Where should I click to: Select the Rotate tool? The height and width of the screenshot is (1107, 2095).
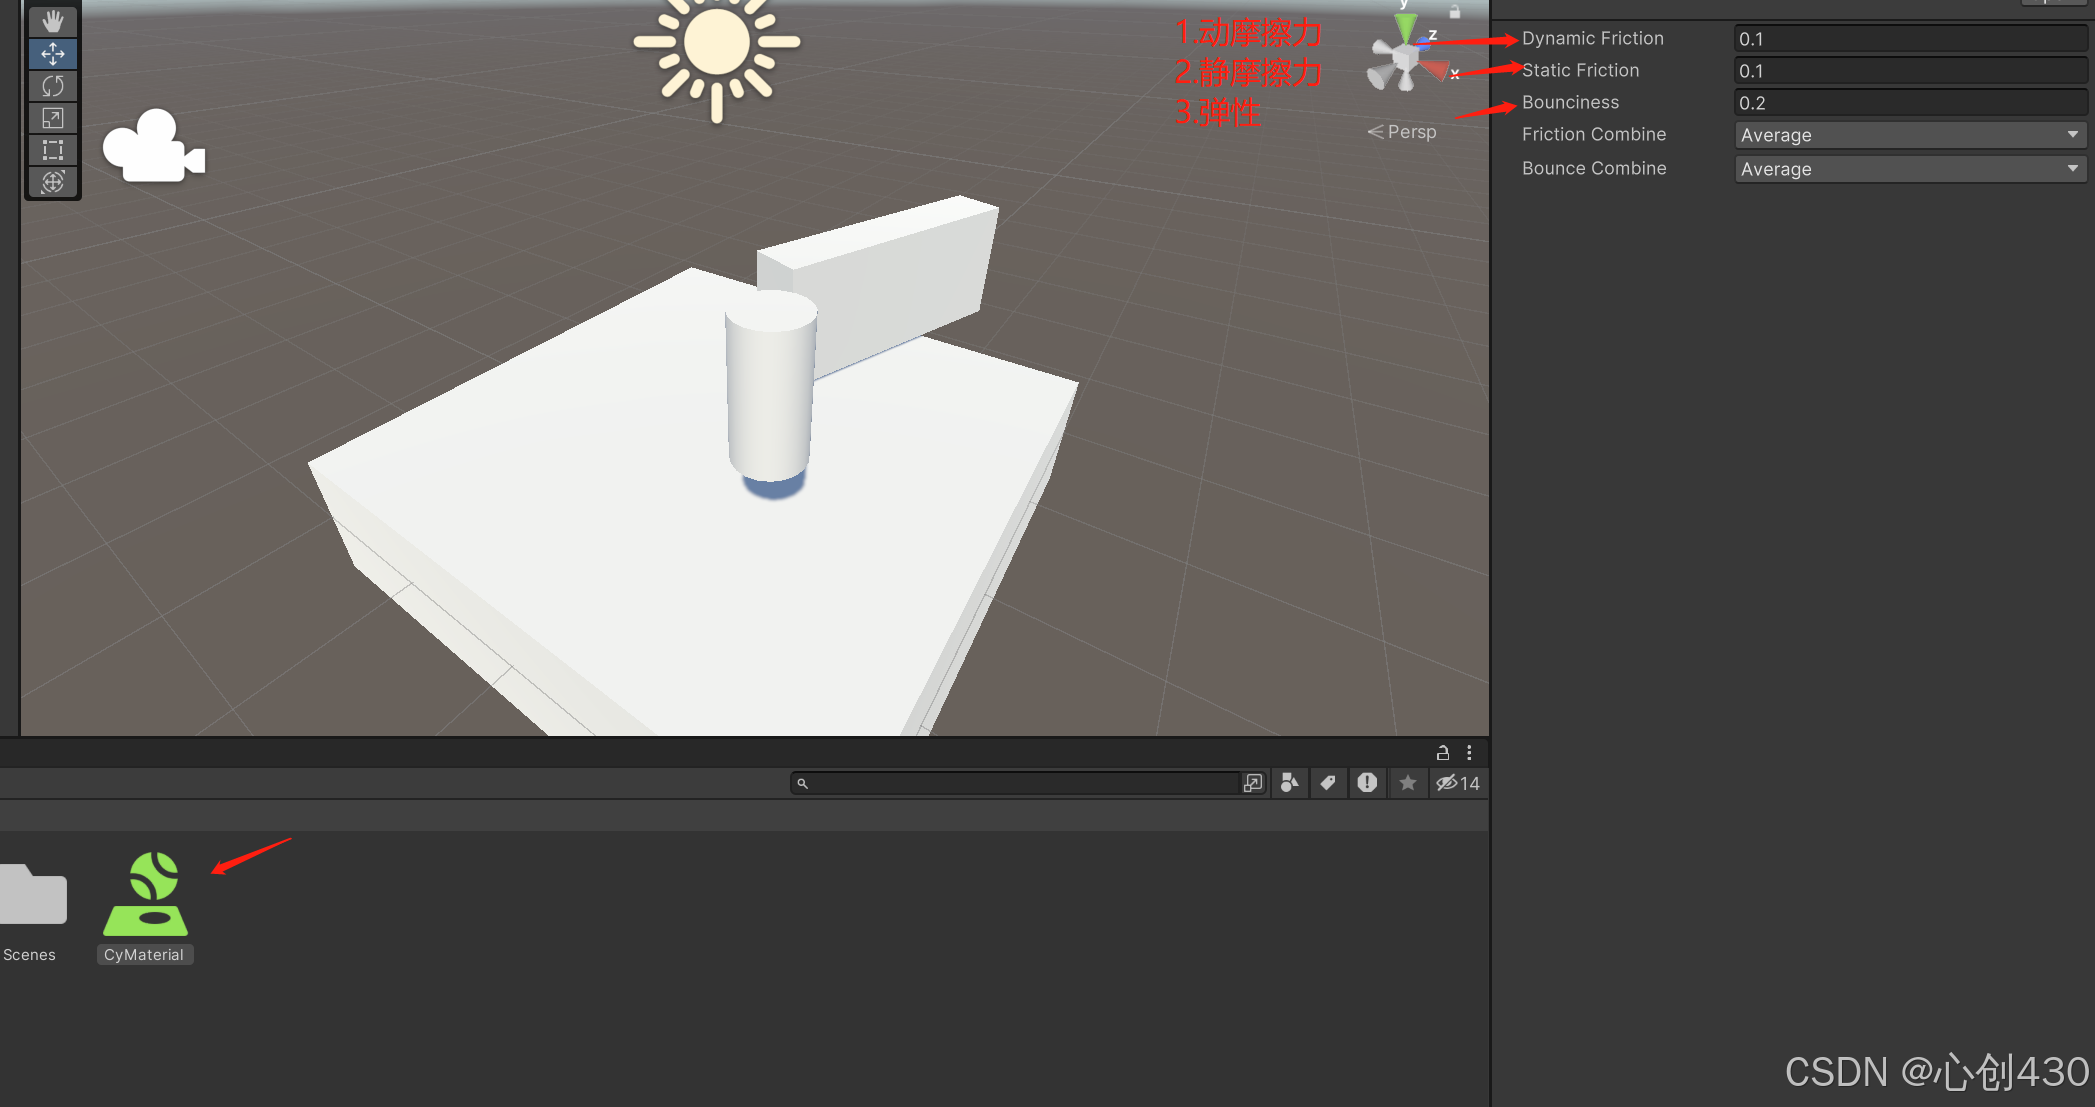point(53,86)
